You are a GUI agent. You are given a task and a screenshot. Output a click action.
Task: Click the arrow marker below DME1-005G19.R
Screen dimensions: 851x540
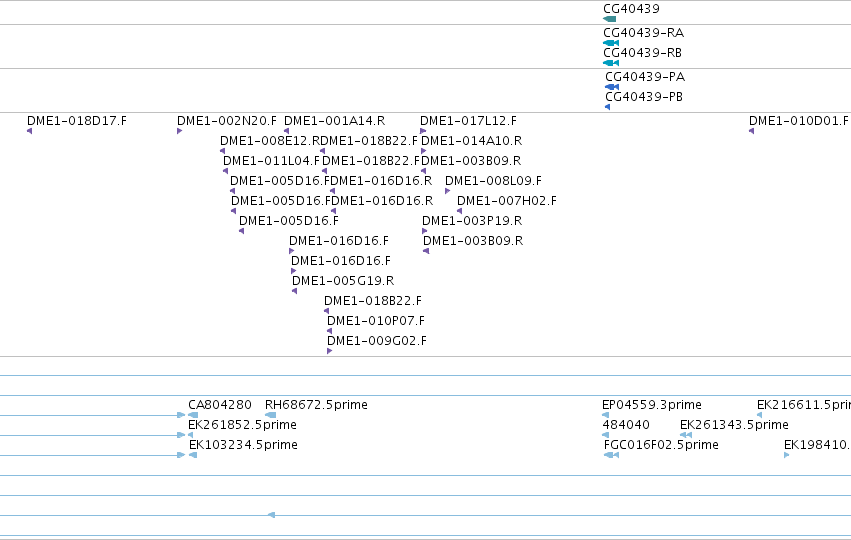(x=294, y=291)
